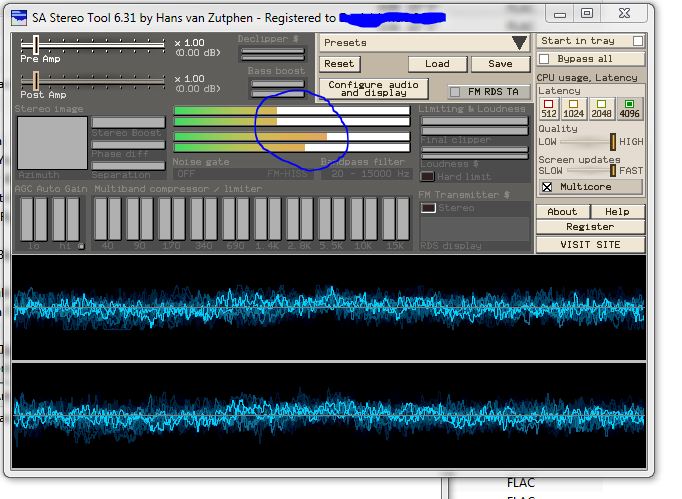The height and width of the screenshot is (499, 682).
Task: Click the top input level meter
Action: pos(292,111)
